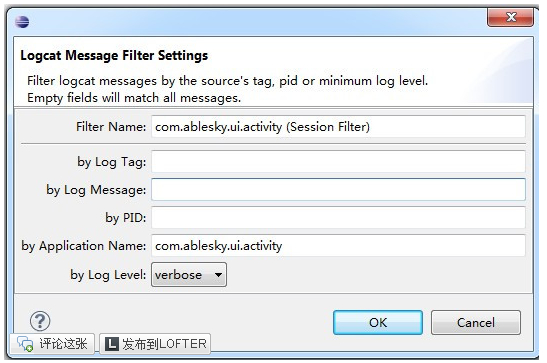Click the by Log Tag field
The image size is (547, 363).
coord(338,161)
